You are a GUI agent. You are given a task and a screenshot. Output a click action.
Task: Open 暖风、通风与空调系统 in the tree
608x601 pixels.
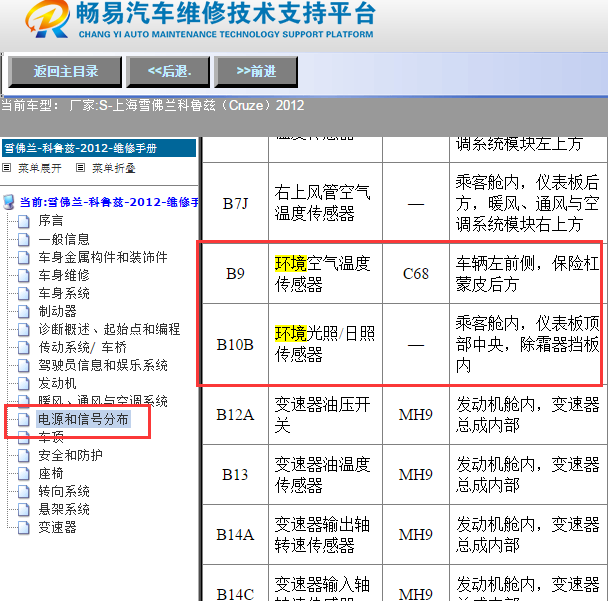(x=103, y=401)
